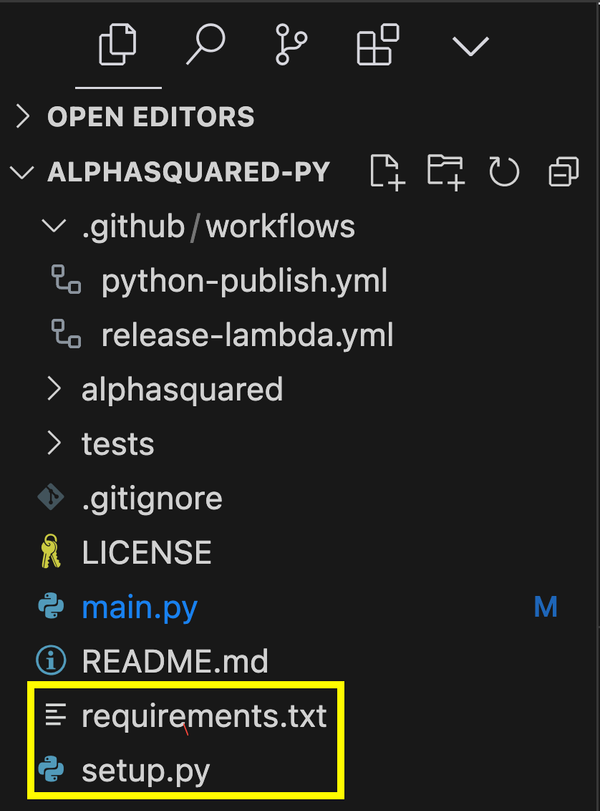Open the release-lambda.yml workflow file
The height and width of the screenshot is (811, 600).
coord(246,335)
